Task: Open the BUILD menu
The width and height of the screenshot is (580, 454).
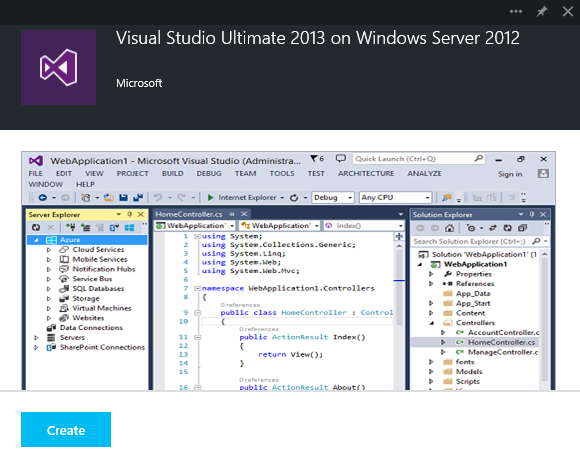Action: click(172, 174)
